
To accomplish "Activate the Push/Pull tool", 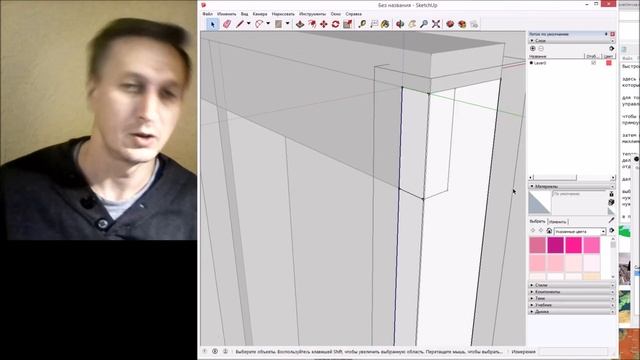I will (x=300, y=24).
